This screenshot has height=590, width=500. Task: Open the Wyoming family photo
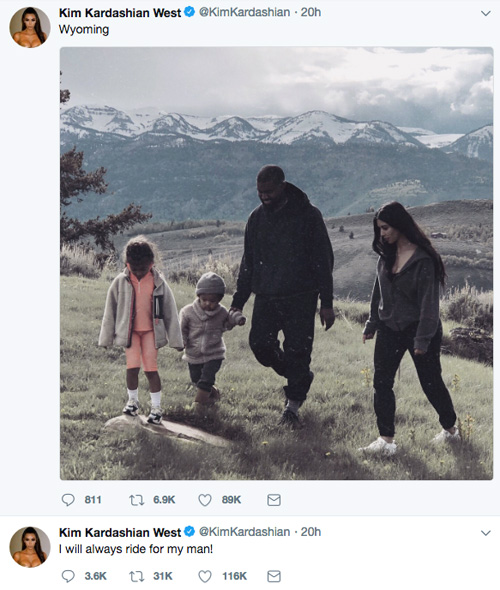pyautogui.click(x=277, y=263)
